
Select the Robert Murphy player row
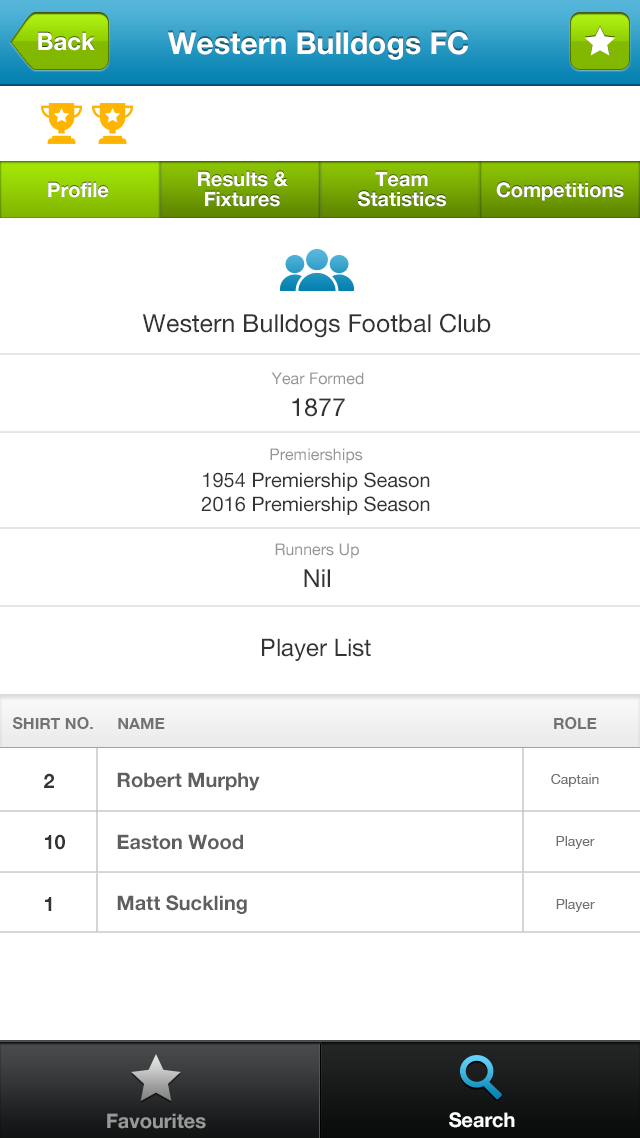coord(320,780)
